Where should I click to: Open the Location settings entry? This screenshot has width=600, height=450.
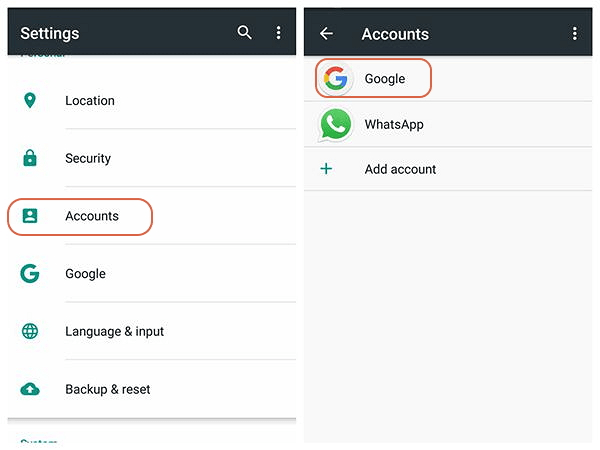pos(152,100)
